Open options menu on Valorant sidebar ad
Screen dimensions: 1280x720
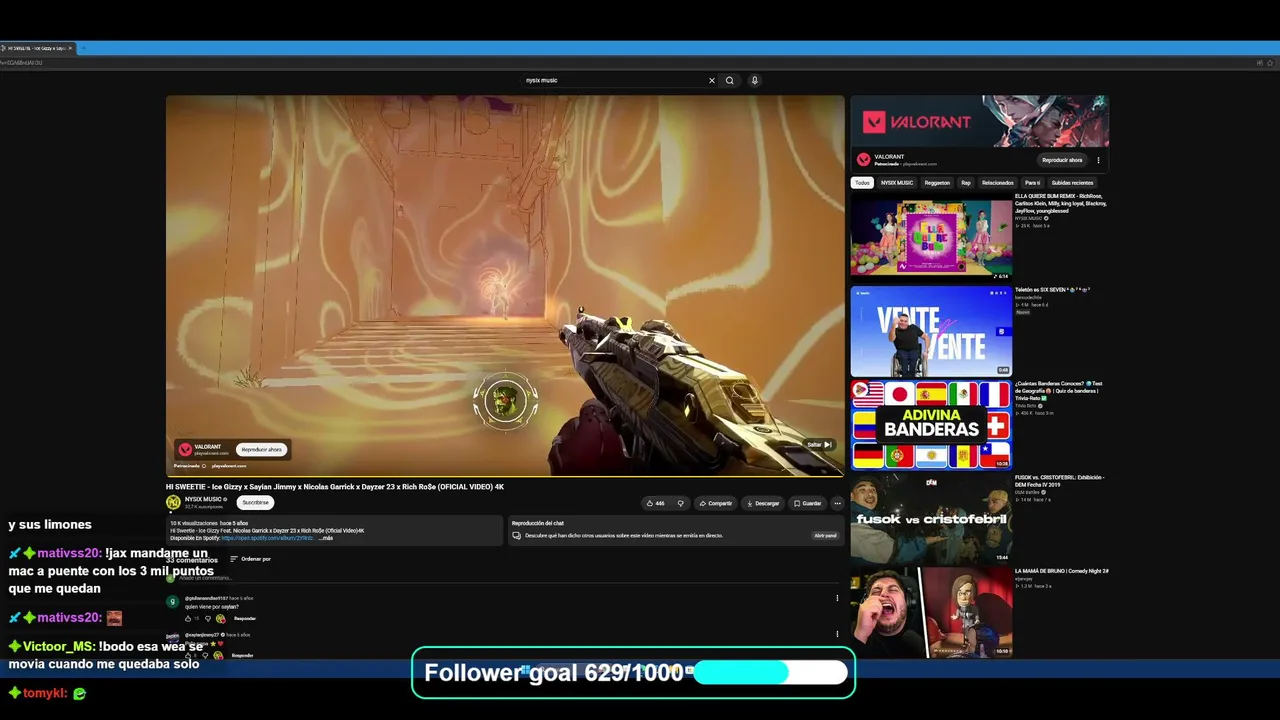[x=1098, y=160]
